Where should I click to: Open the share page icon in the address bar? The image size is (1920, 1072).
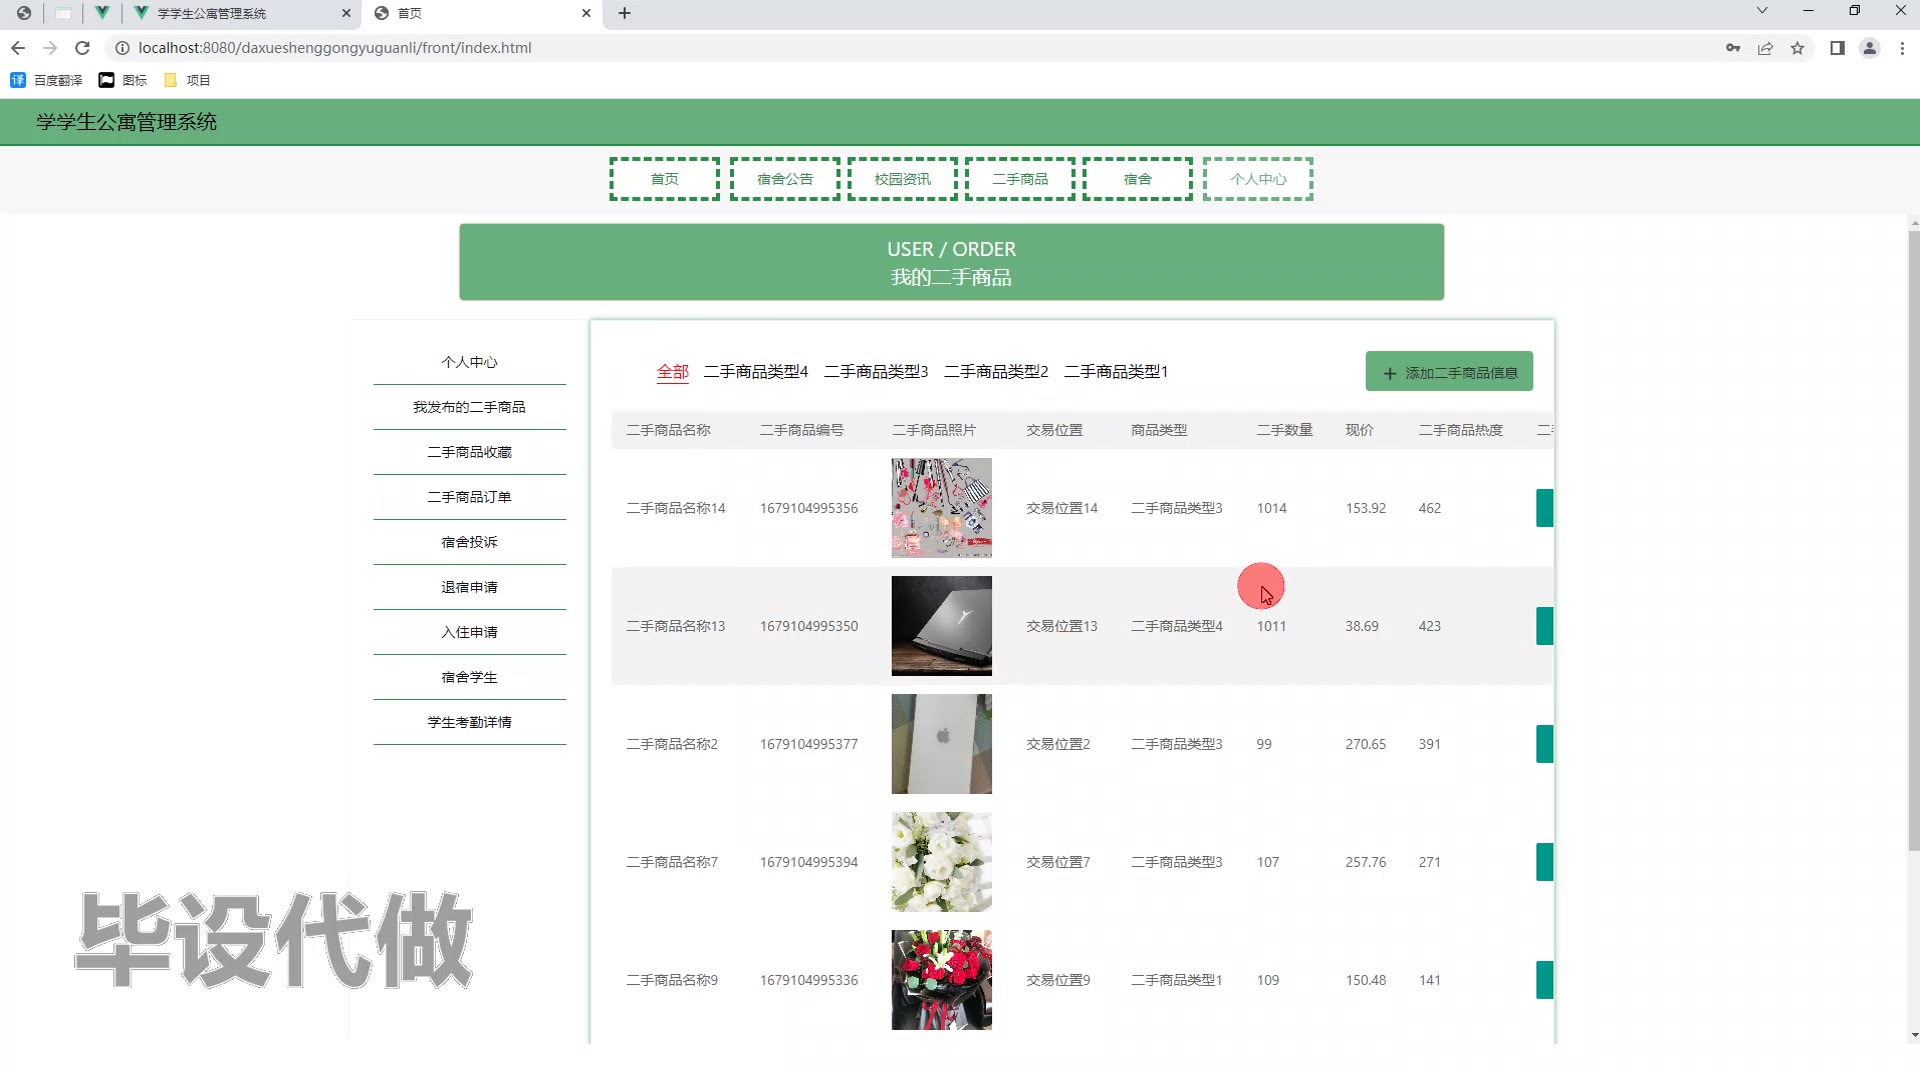(1765, 48)
